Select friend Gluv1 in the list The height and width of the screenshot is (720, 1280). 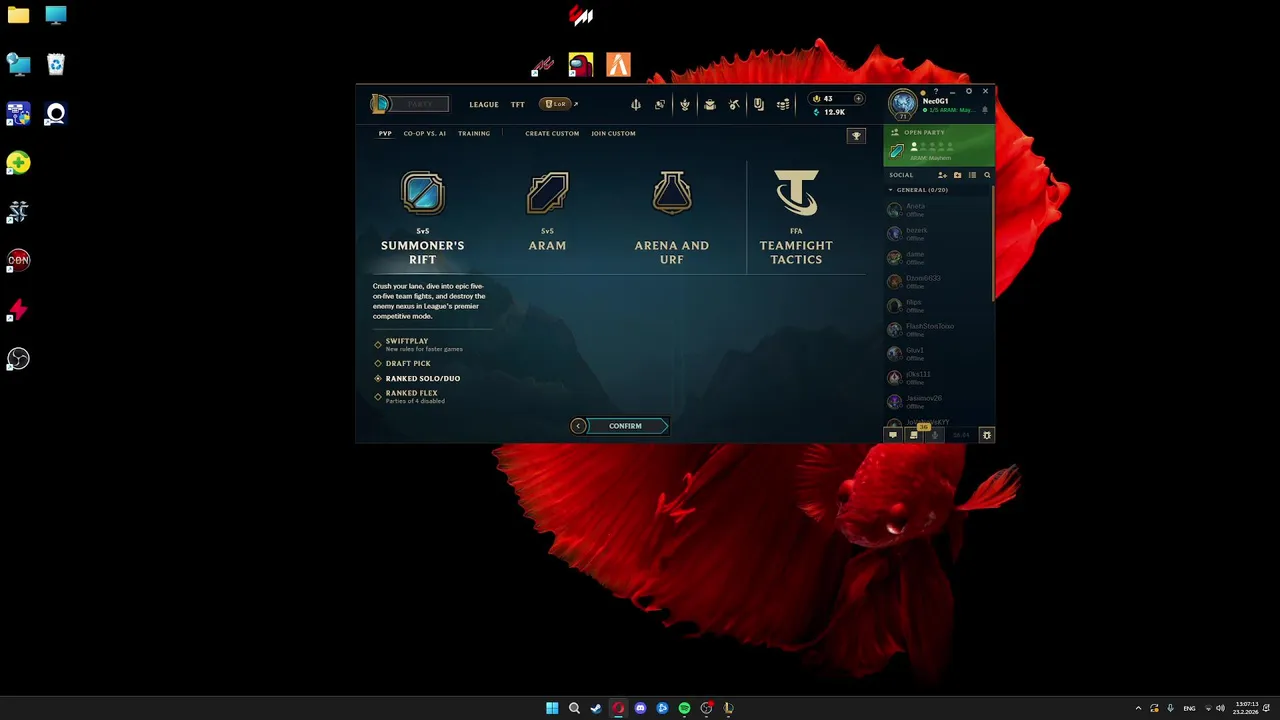[x=937, y=354]
